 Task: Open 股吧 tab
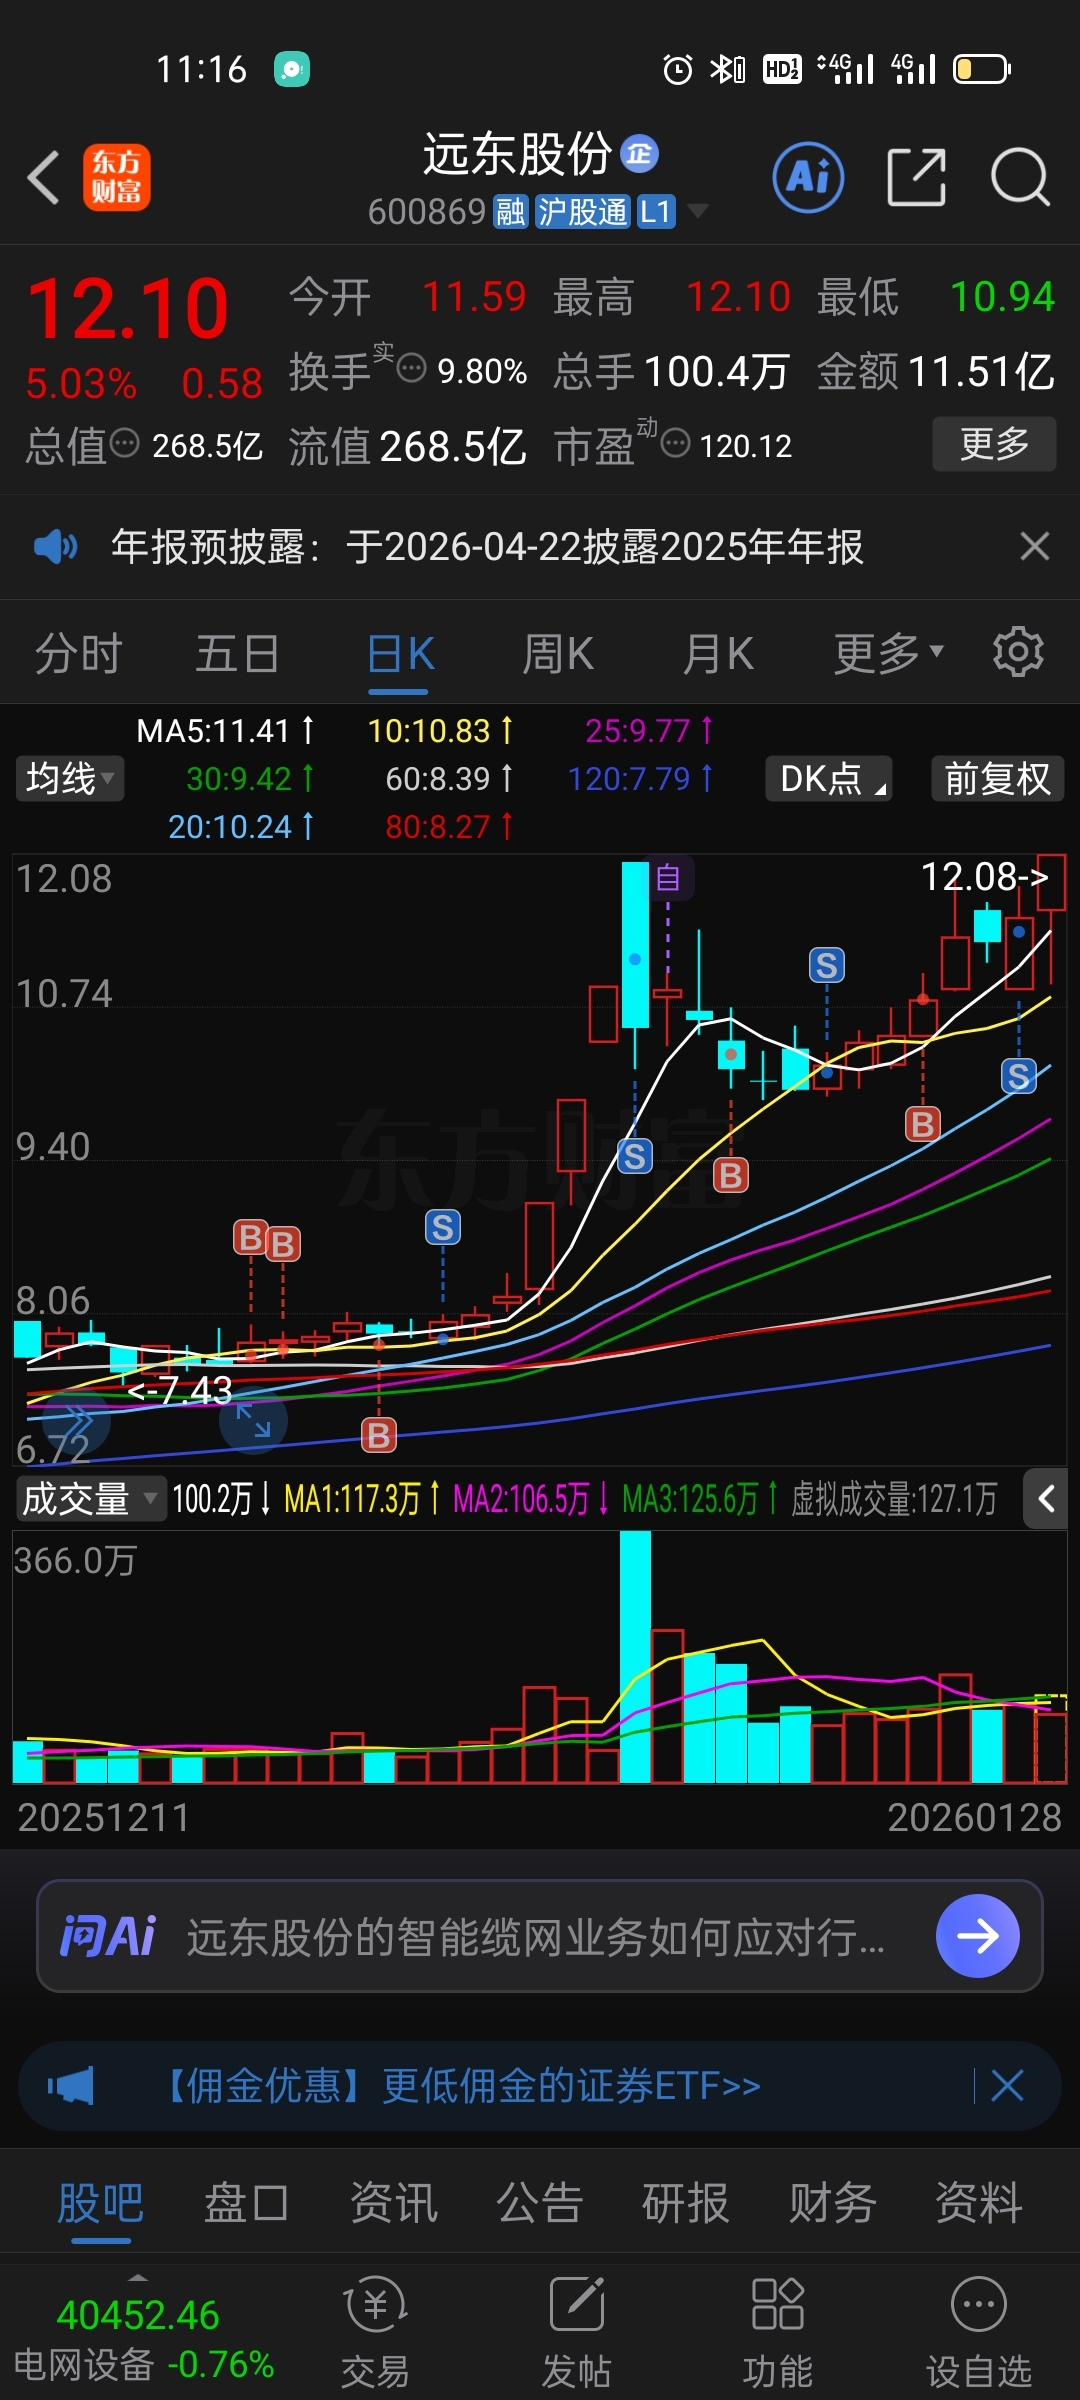click(100, 2203)
